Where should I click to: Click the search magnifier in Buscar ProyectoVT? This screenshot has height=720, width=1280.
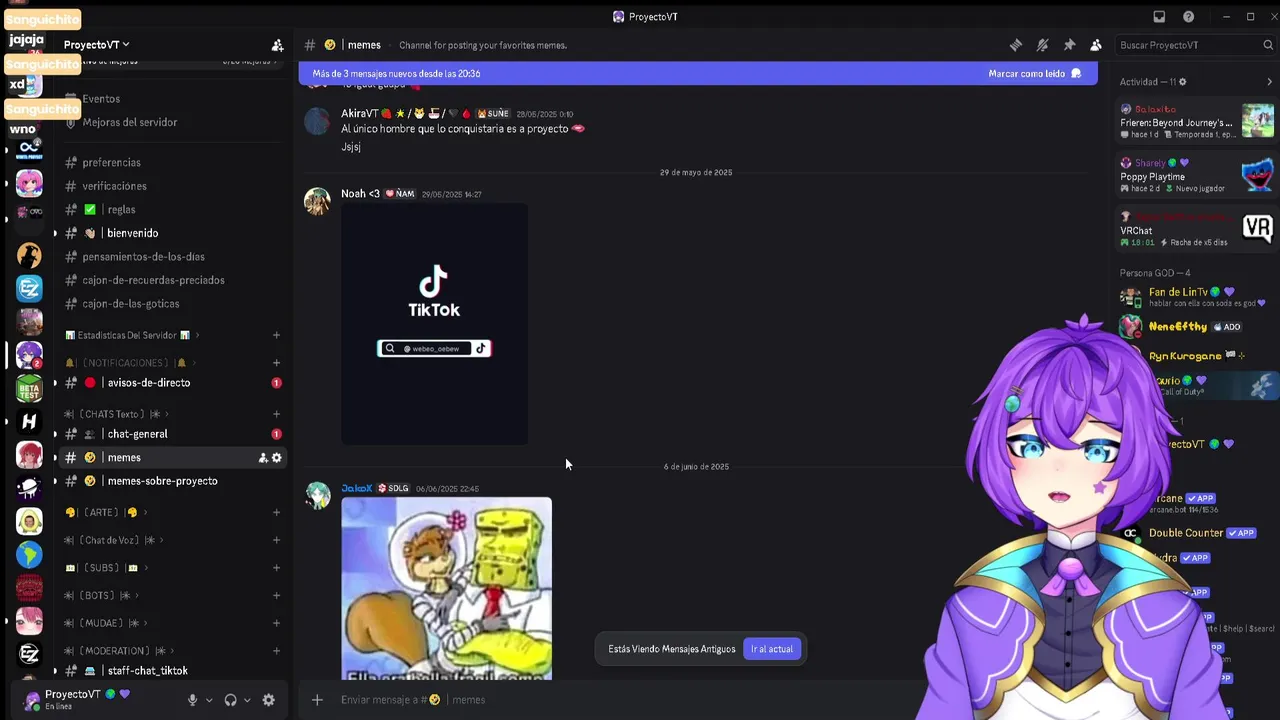tap(1268, 45)
